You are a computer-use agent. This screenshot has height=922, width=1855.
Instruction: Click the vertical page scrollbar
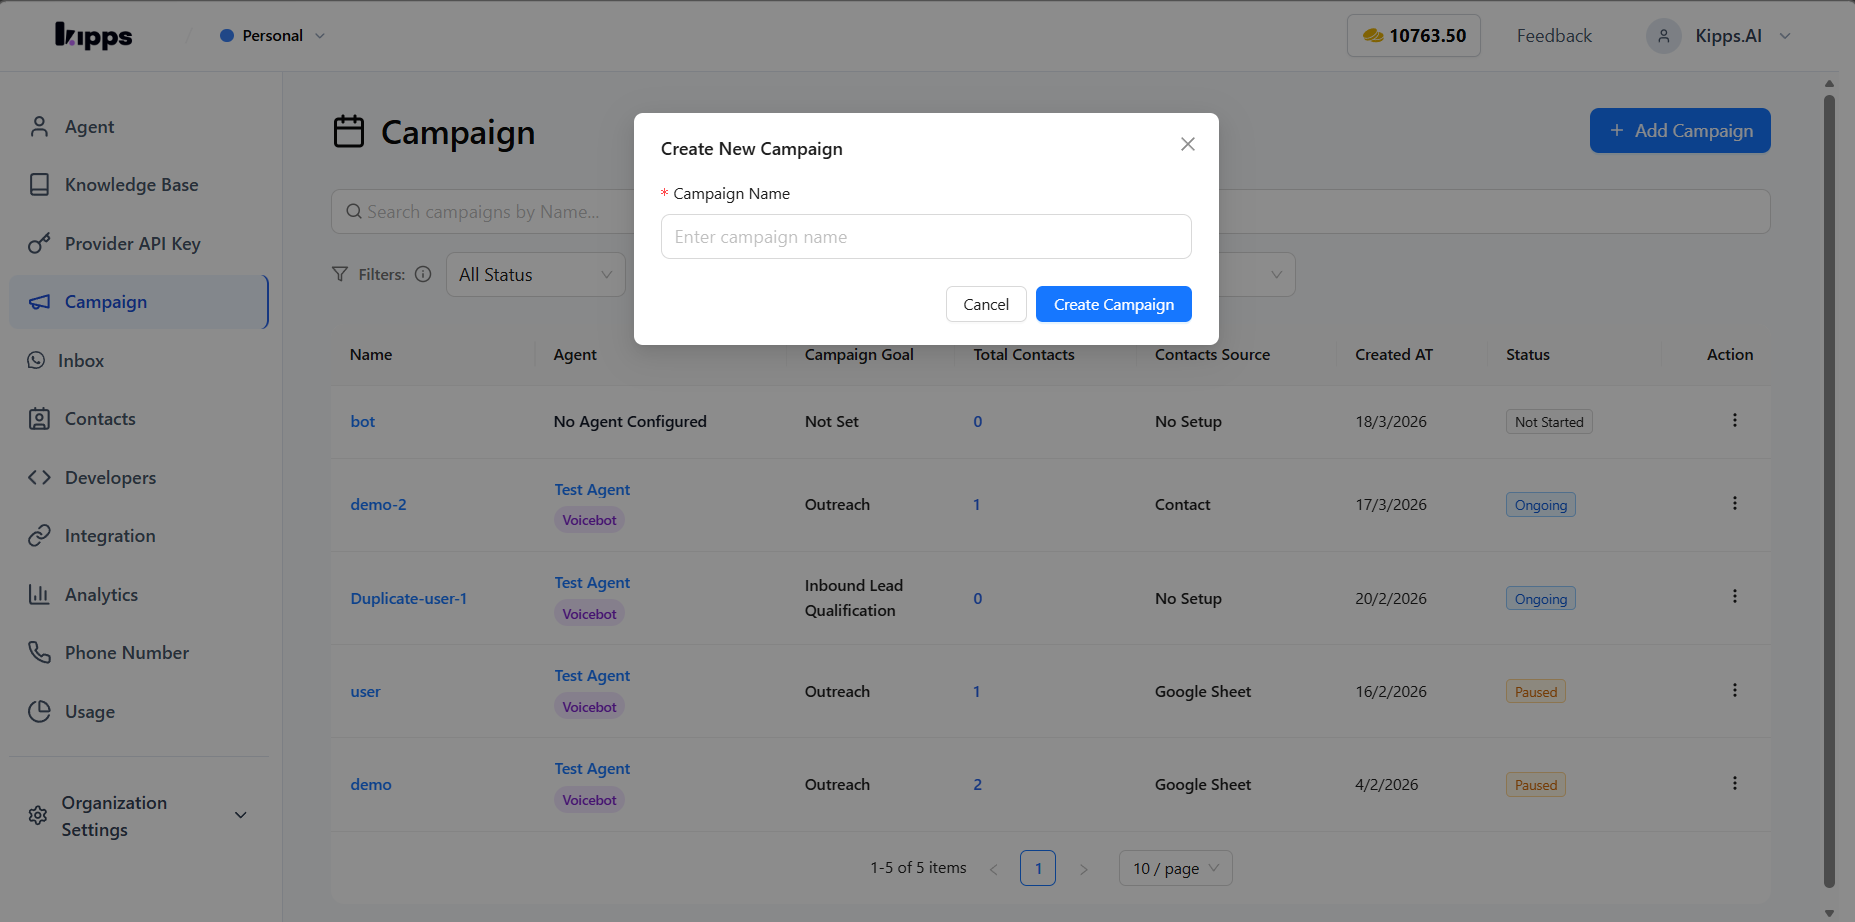(x=1829, y=490)
